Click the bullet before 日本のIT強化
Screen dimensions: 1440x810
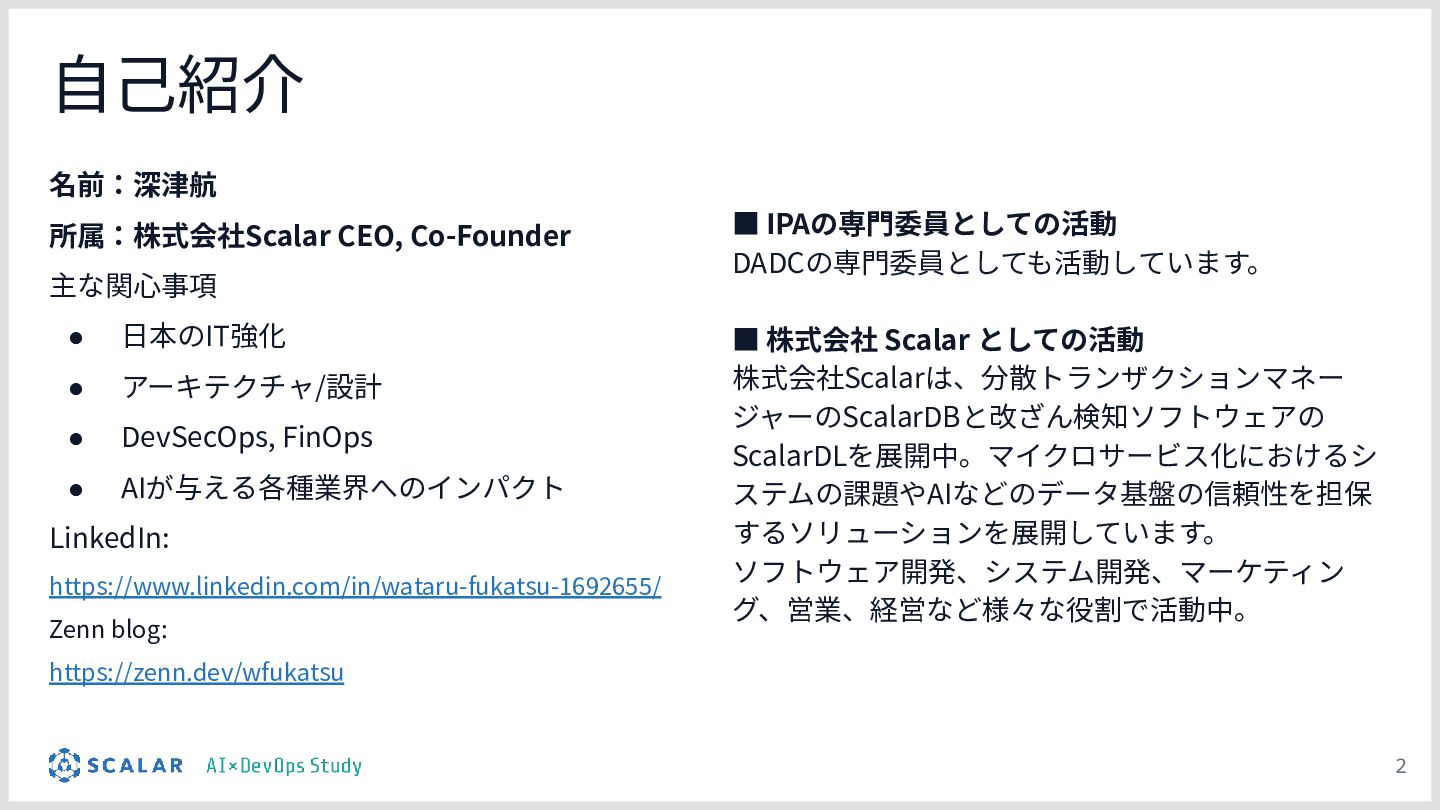(x=76, y=337)
